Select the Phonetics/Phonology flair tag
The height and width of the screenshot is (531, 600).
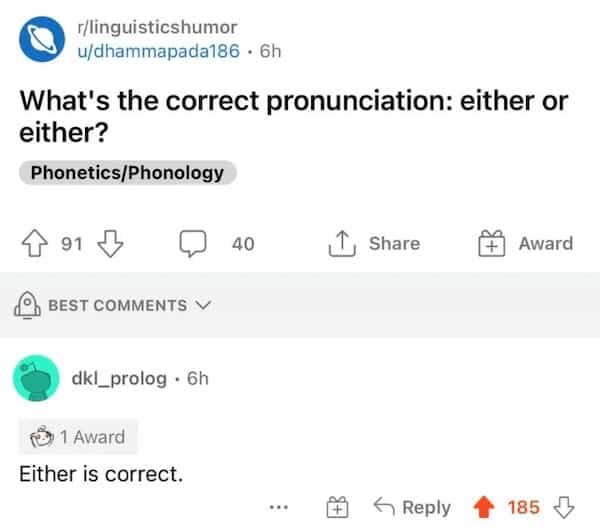coord(127,173)
